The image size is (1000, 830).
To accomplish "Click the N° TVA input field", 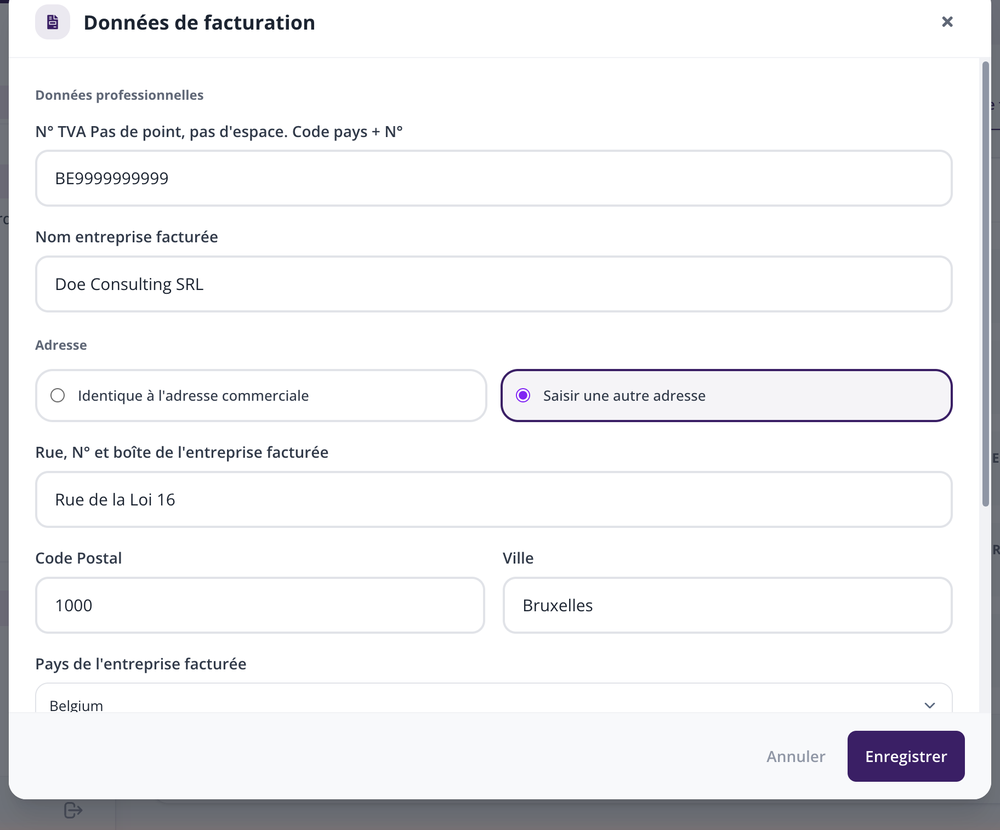I will pos(494,178).
